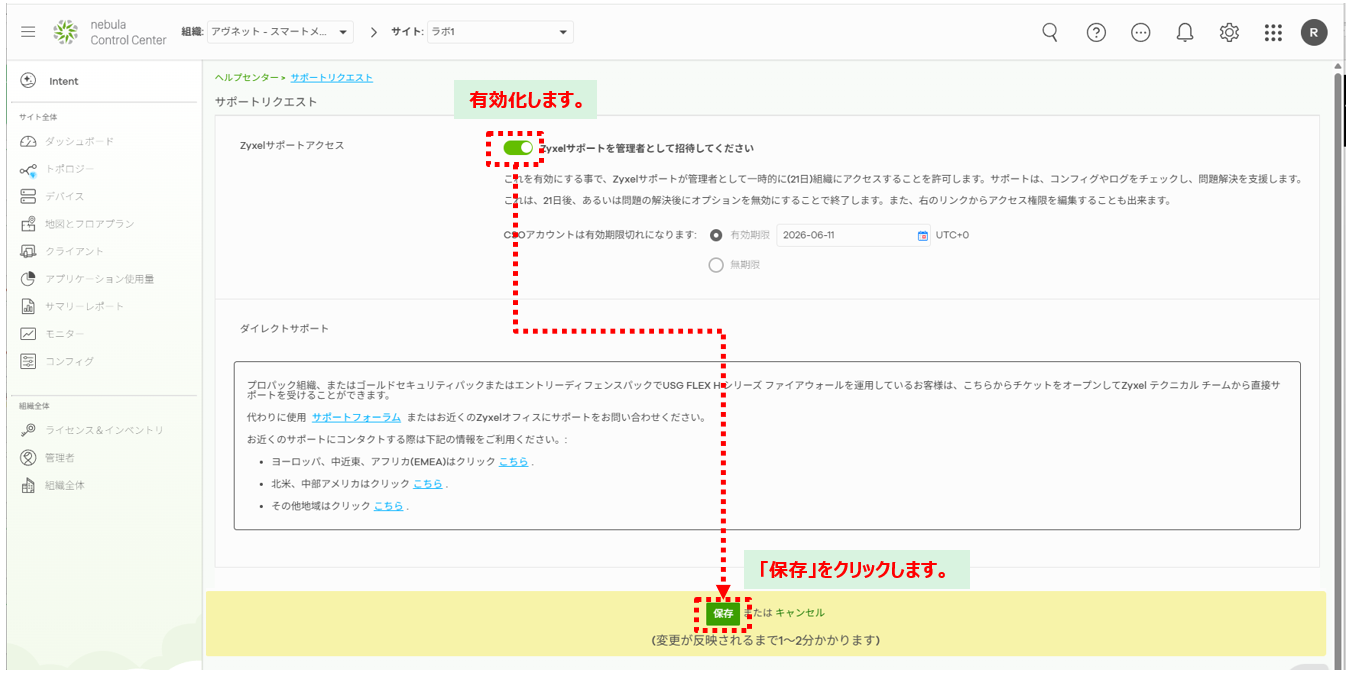
Task: Click the アプリケーション使用量 pie icon
Action: pos(28,279)
